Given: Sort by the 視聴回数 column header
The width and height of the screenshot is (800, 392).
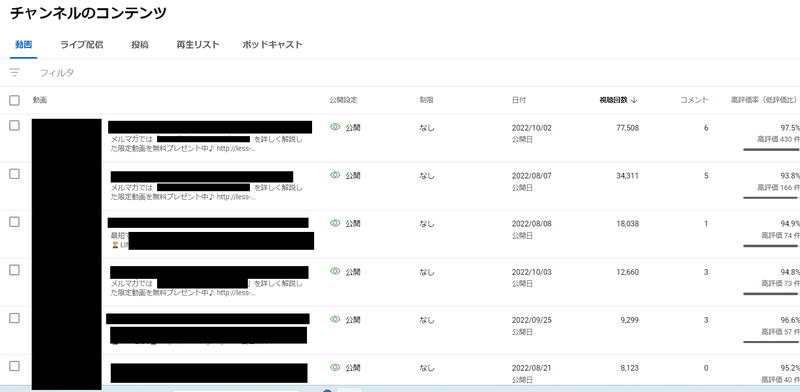Looking at the screenshot, I should coord(613,100).
